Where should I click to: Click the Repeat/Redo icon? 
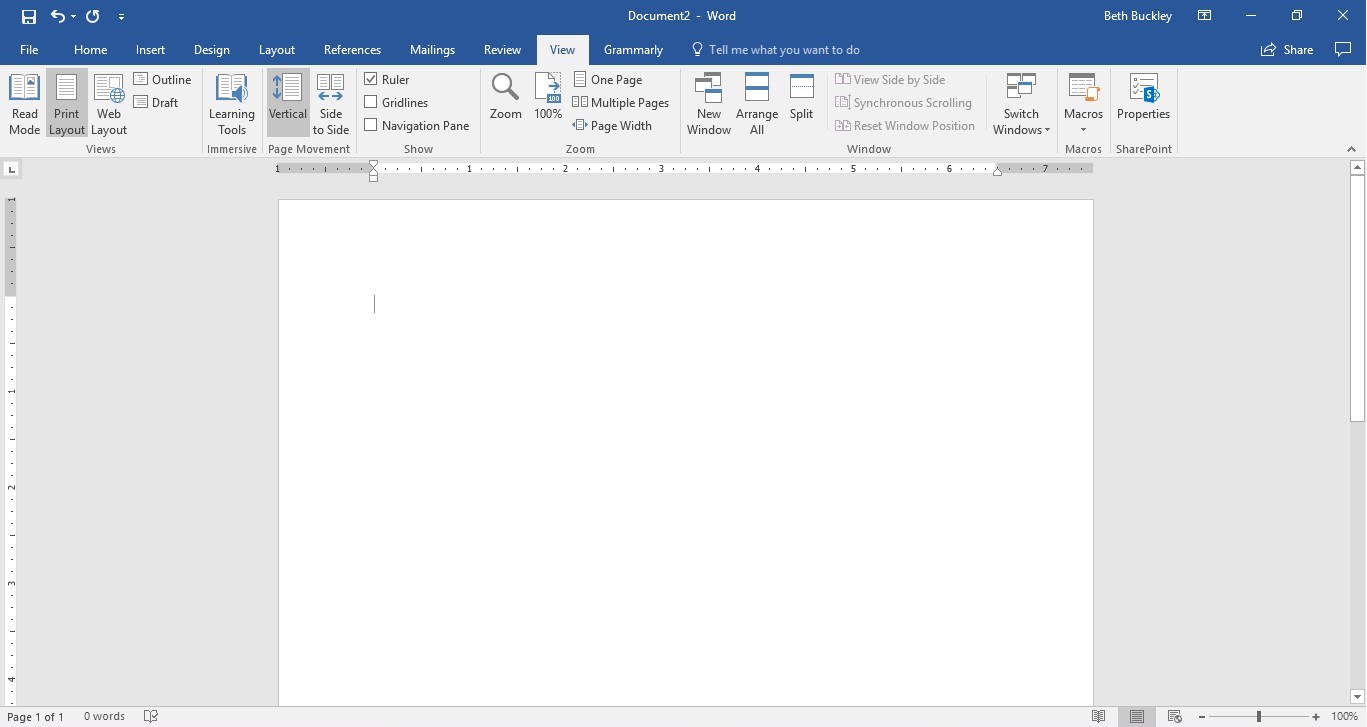93,16
